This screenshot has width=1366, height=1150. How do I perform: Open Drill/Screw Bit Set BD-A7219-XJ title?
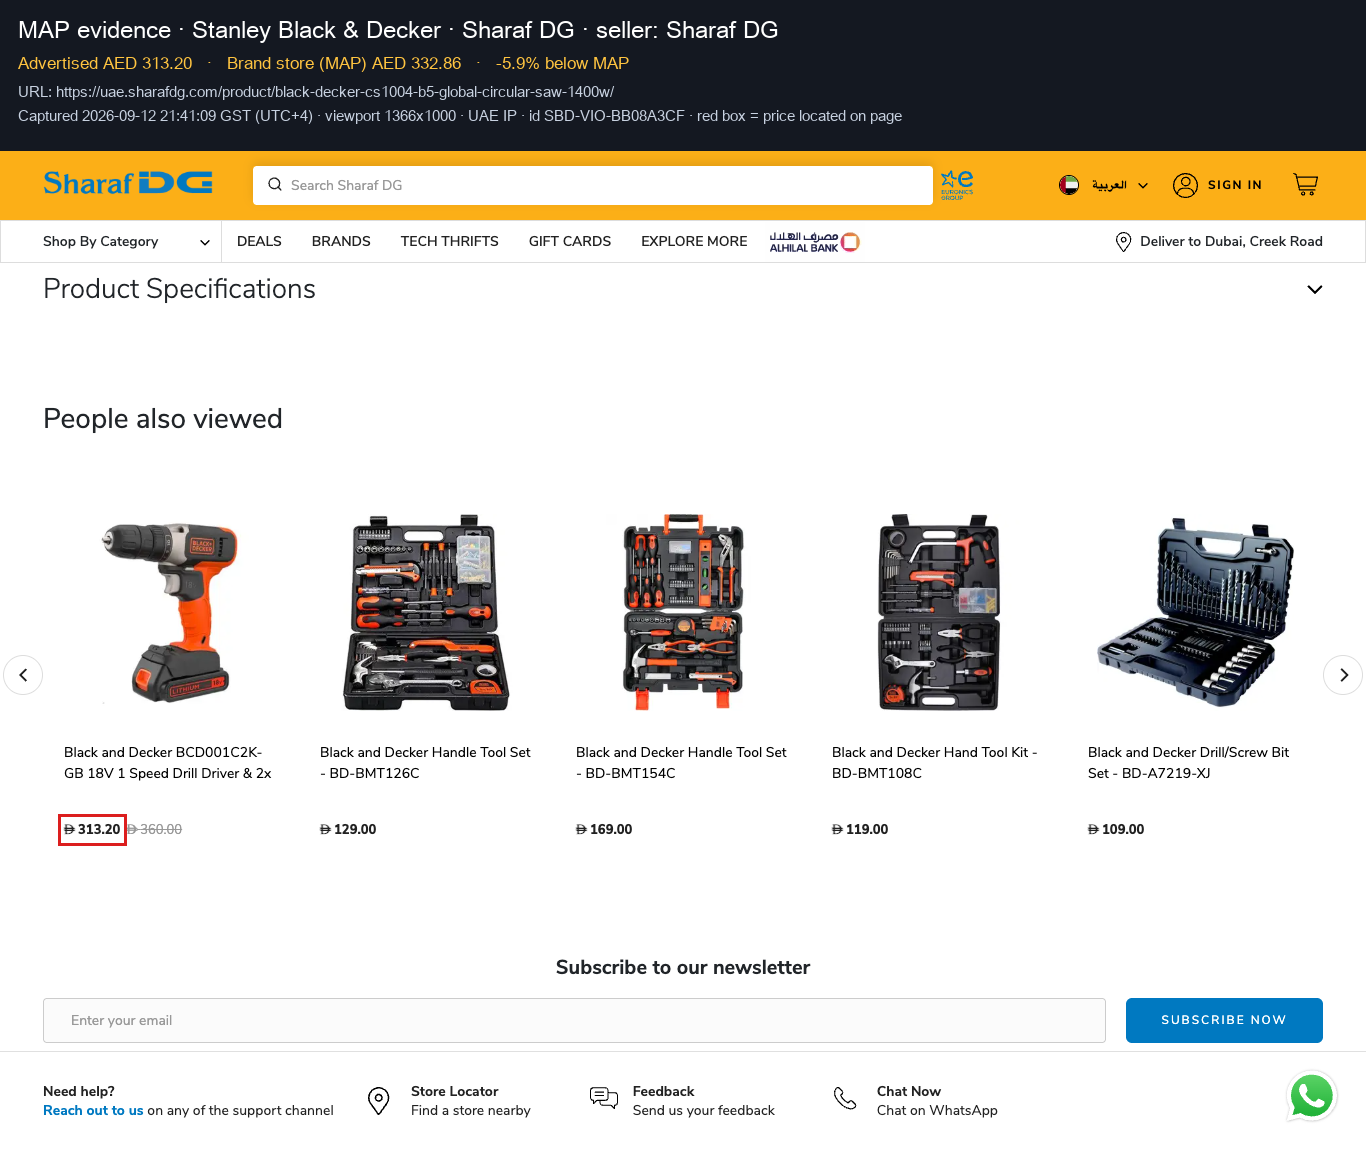coord(1189,763)
